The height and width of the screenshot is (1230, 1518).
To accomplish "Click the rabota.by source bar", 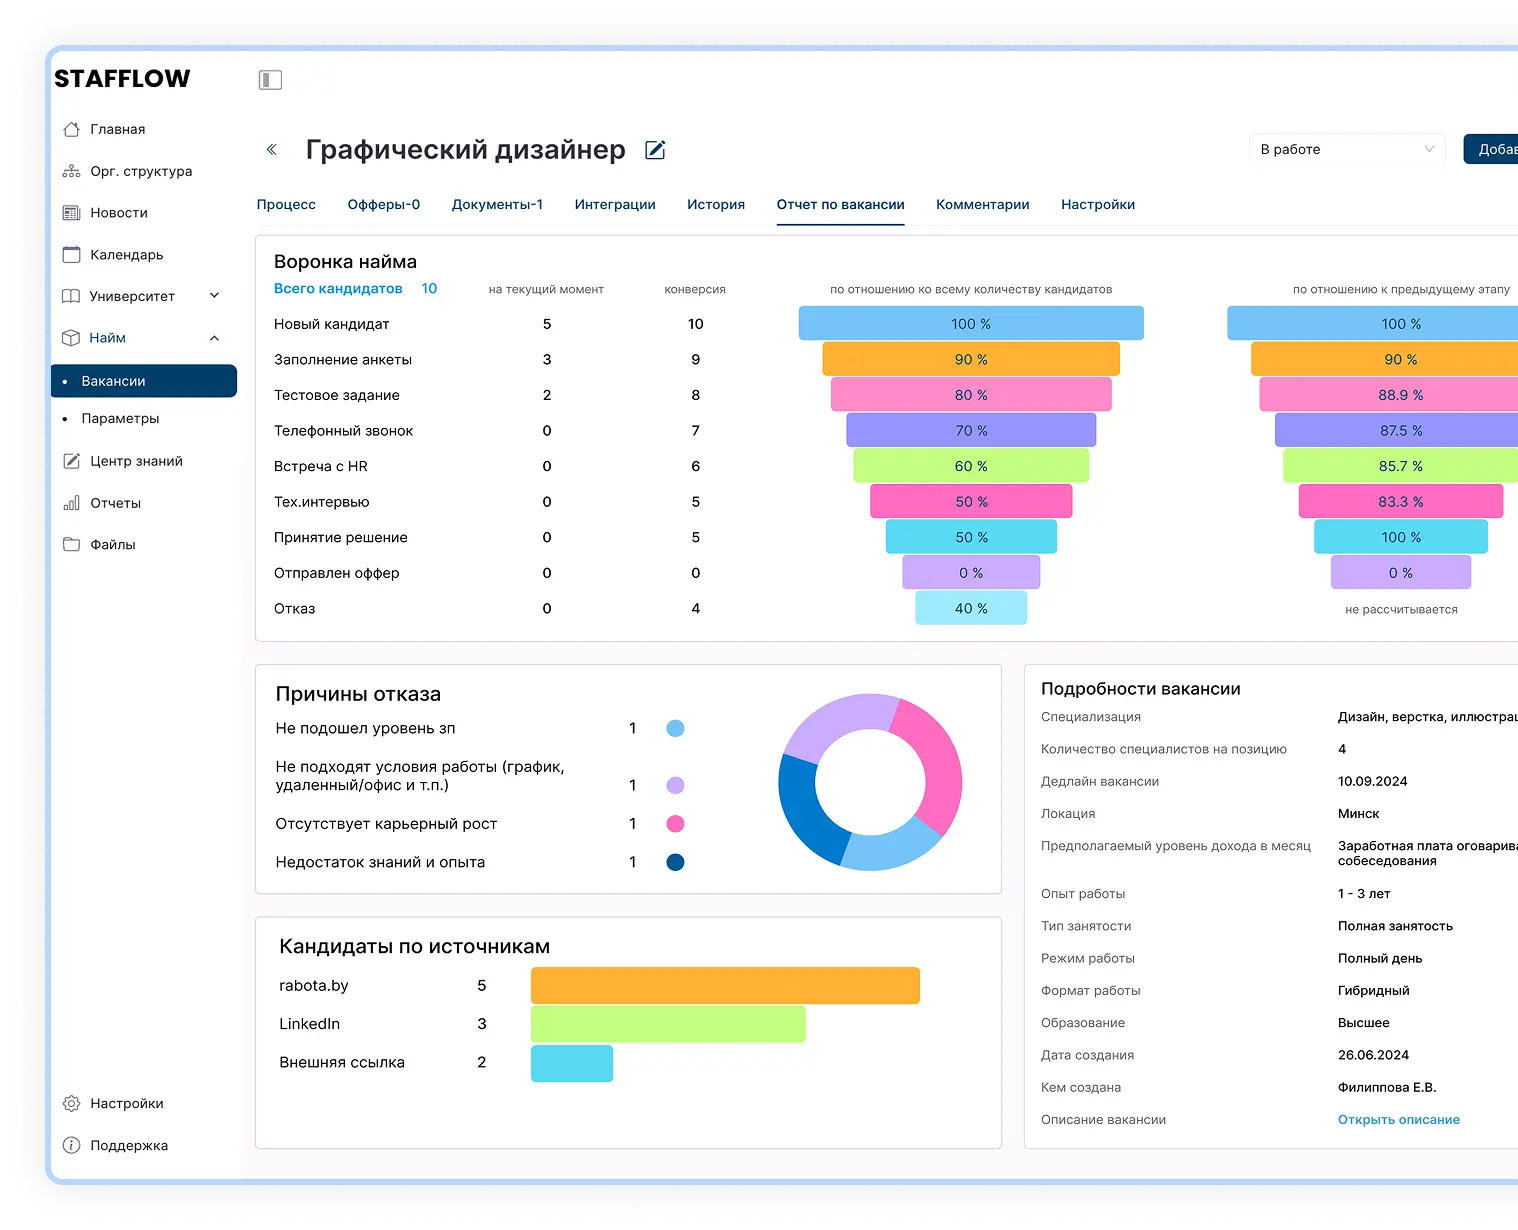I will [725, 985].
